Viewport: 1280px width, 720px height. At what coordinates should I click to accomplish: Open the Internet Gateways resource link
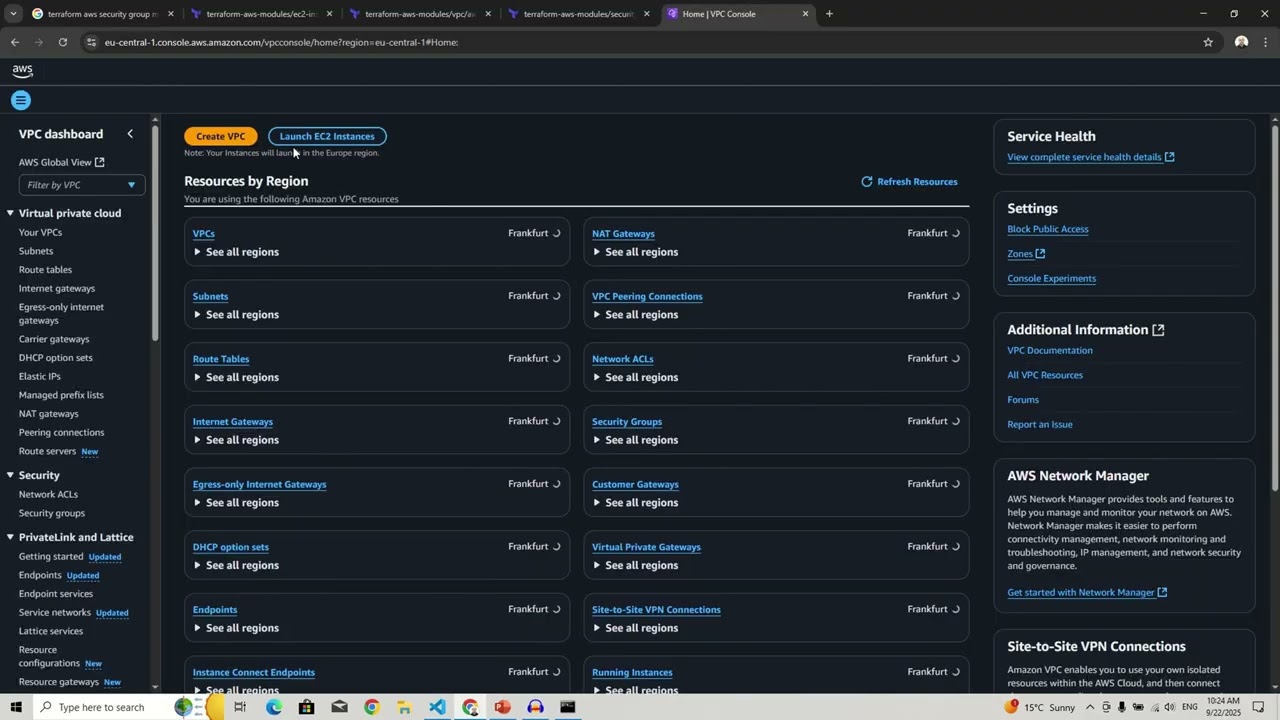[x=233, y=422]
